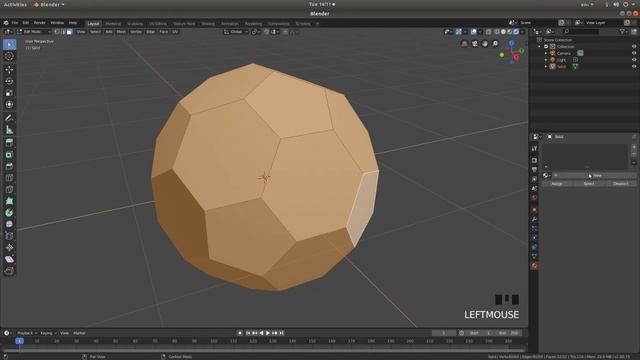The image size is (640, 360).
Task: Switch to the Modeling workspace tab
Action: [113, 24]
